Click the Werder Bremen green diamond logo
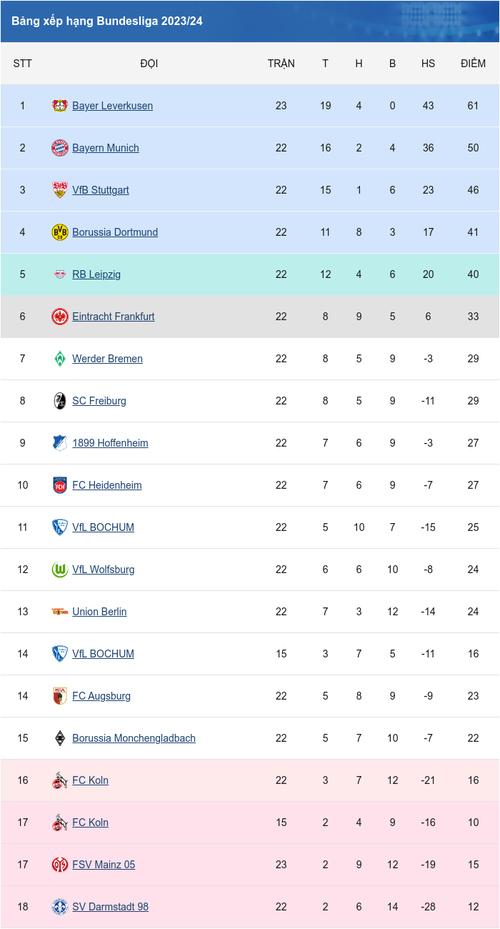 pos(60,358)
